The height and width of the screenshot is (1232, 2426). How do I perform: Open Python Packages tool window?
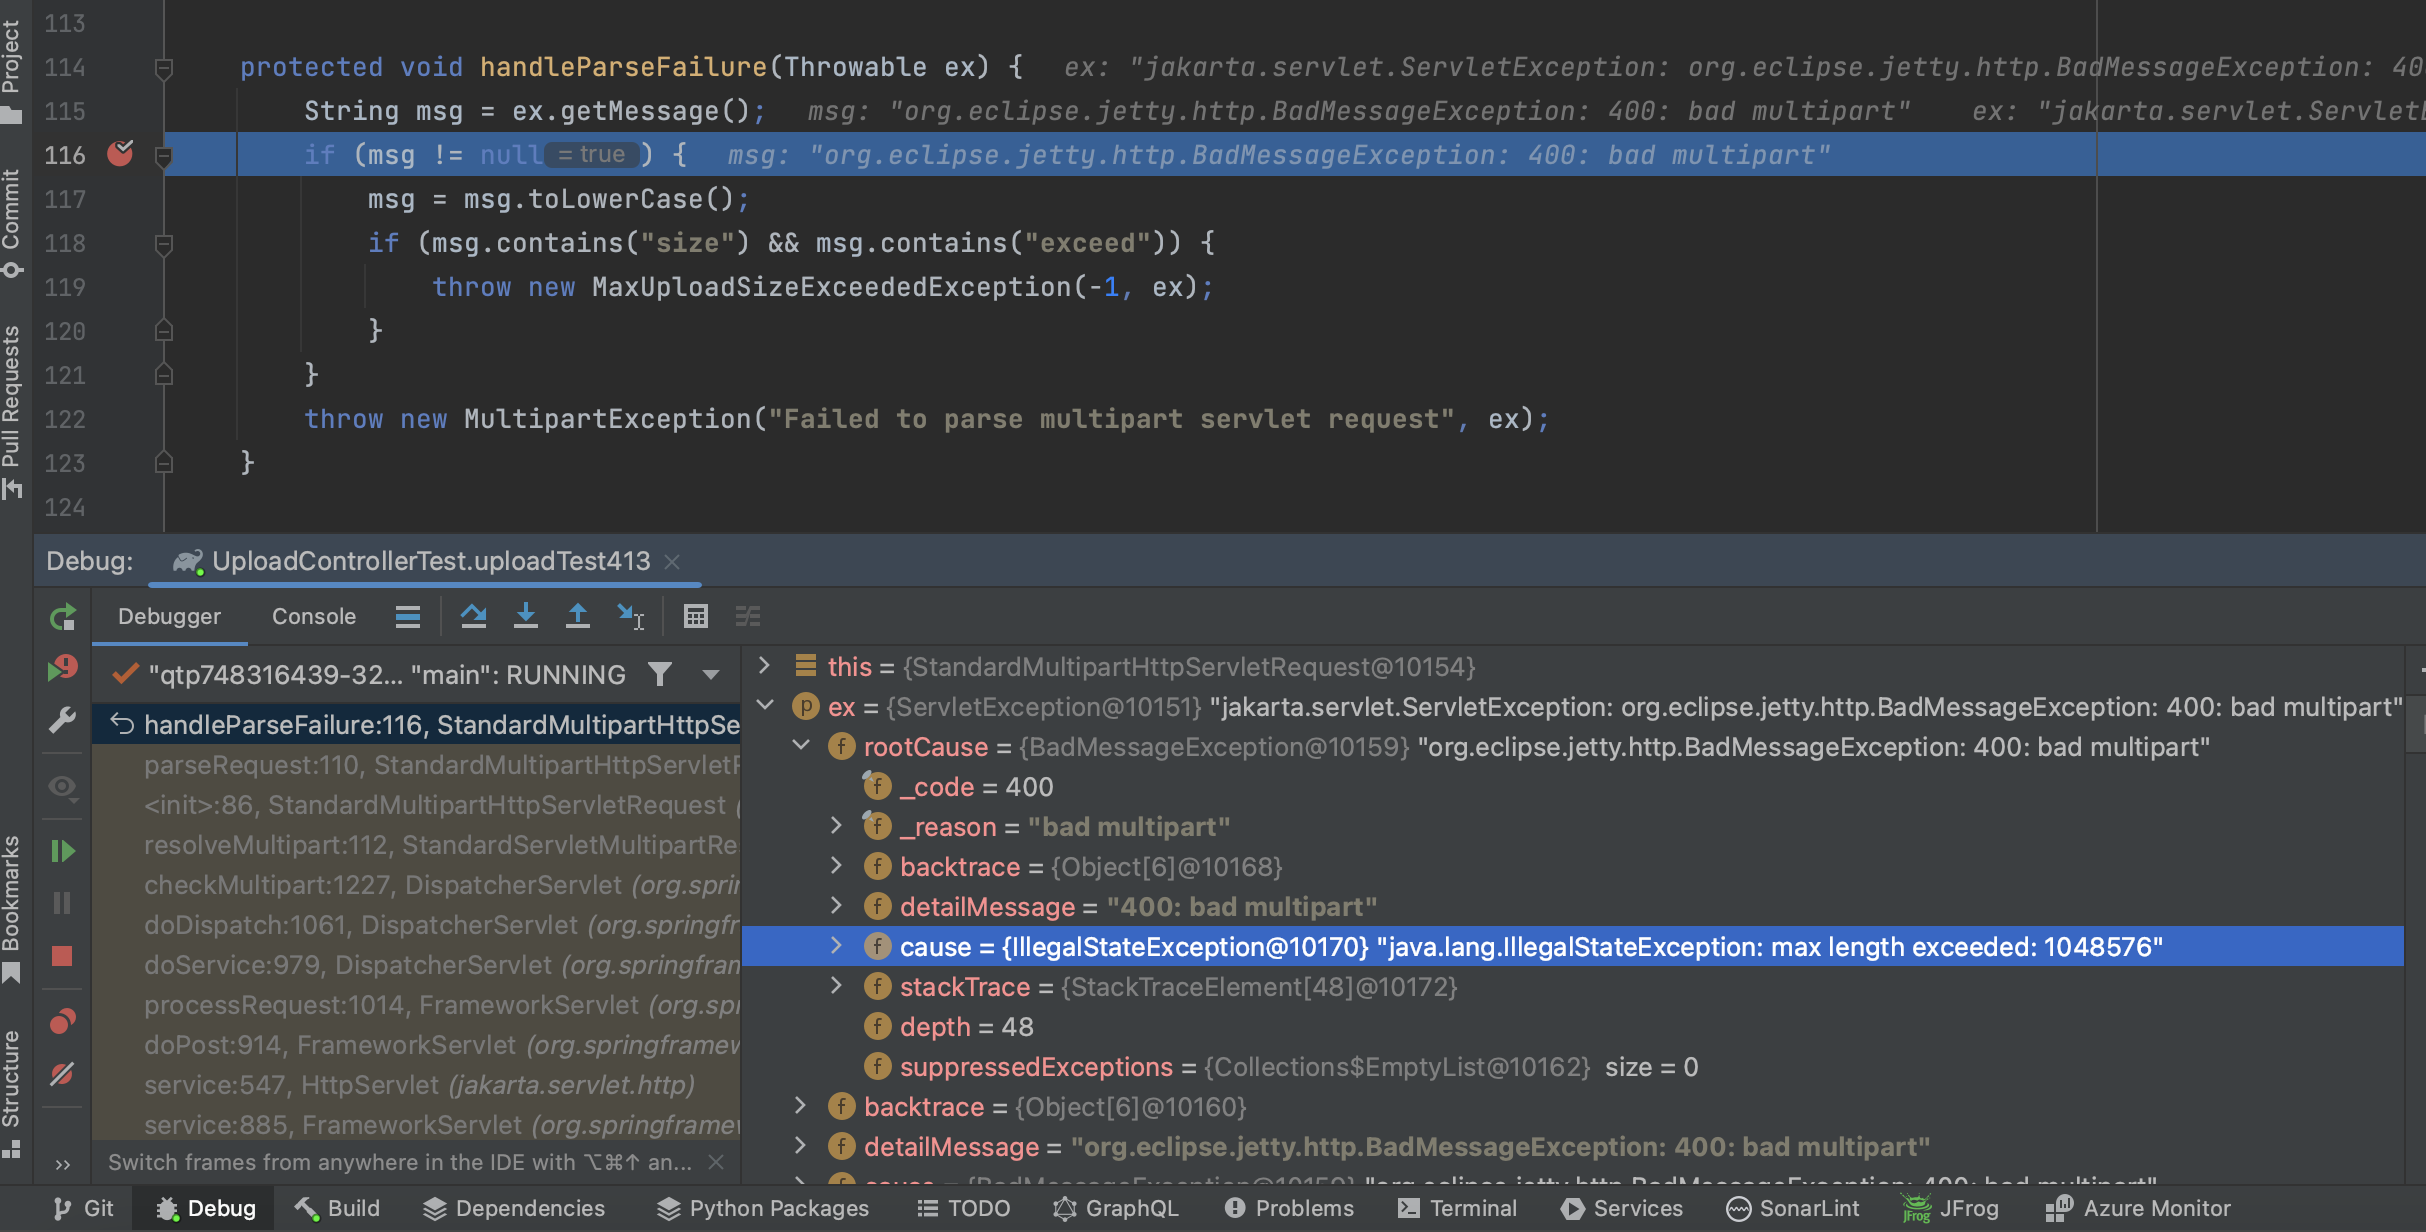click(763, 1208)
